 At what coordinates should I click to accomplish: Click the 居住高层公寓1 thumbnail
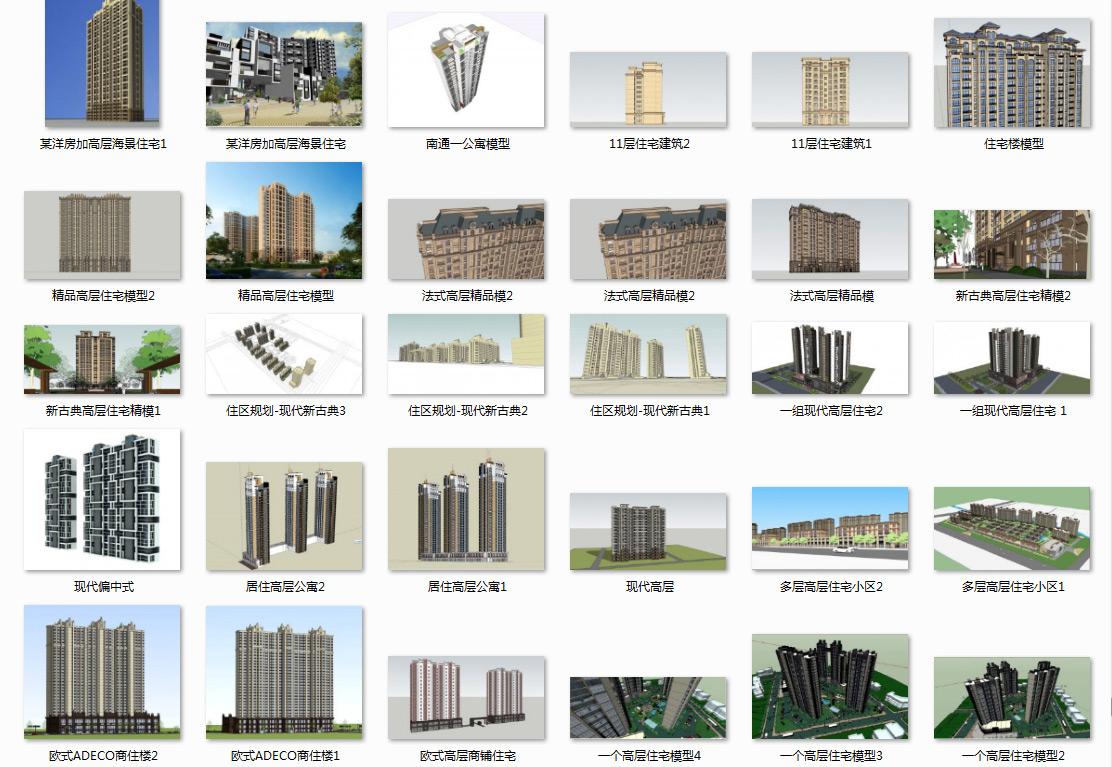pyautogui.click(x=466, y=509)
